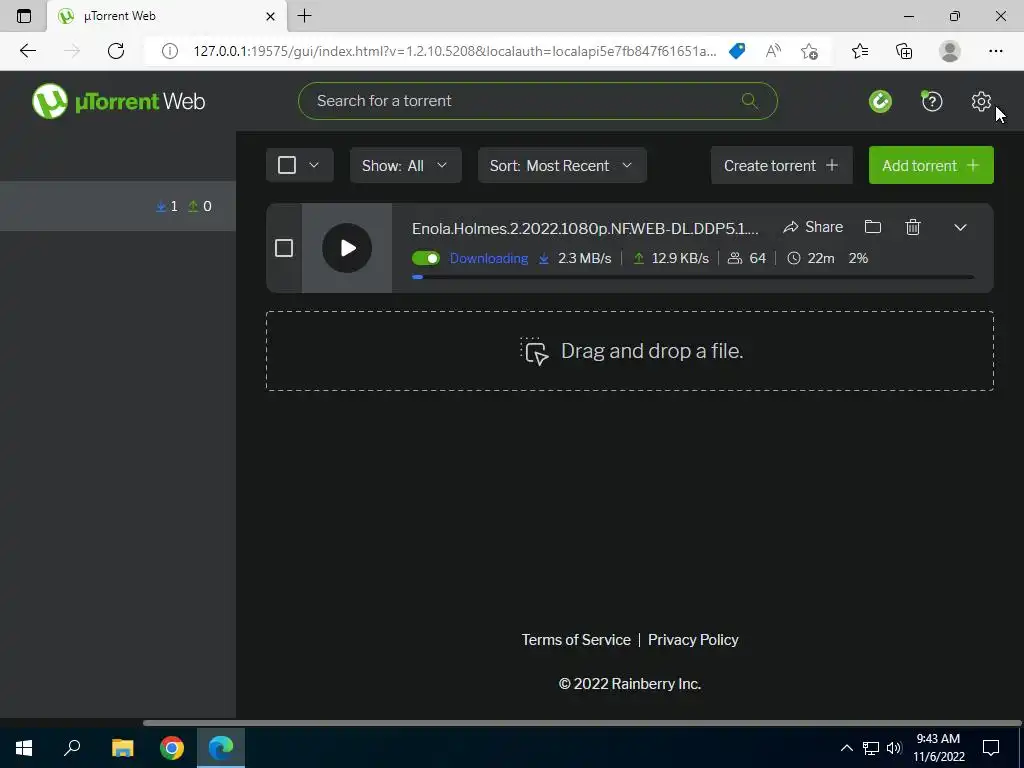Toggle the Enola Holmes download switch off

[x=426, y=258]
